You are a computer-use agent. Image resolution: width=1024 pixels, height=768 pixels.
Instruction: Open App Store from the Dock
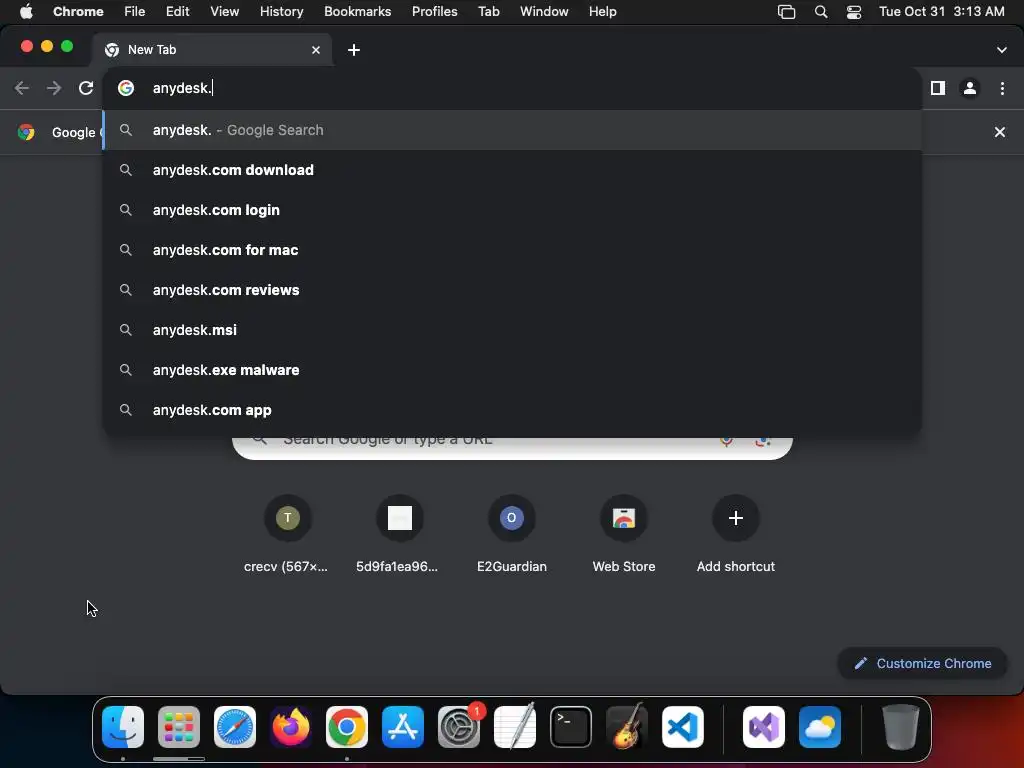403,727
